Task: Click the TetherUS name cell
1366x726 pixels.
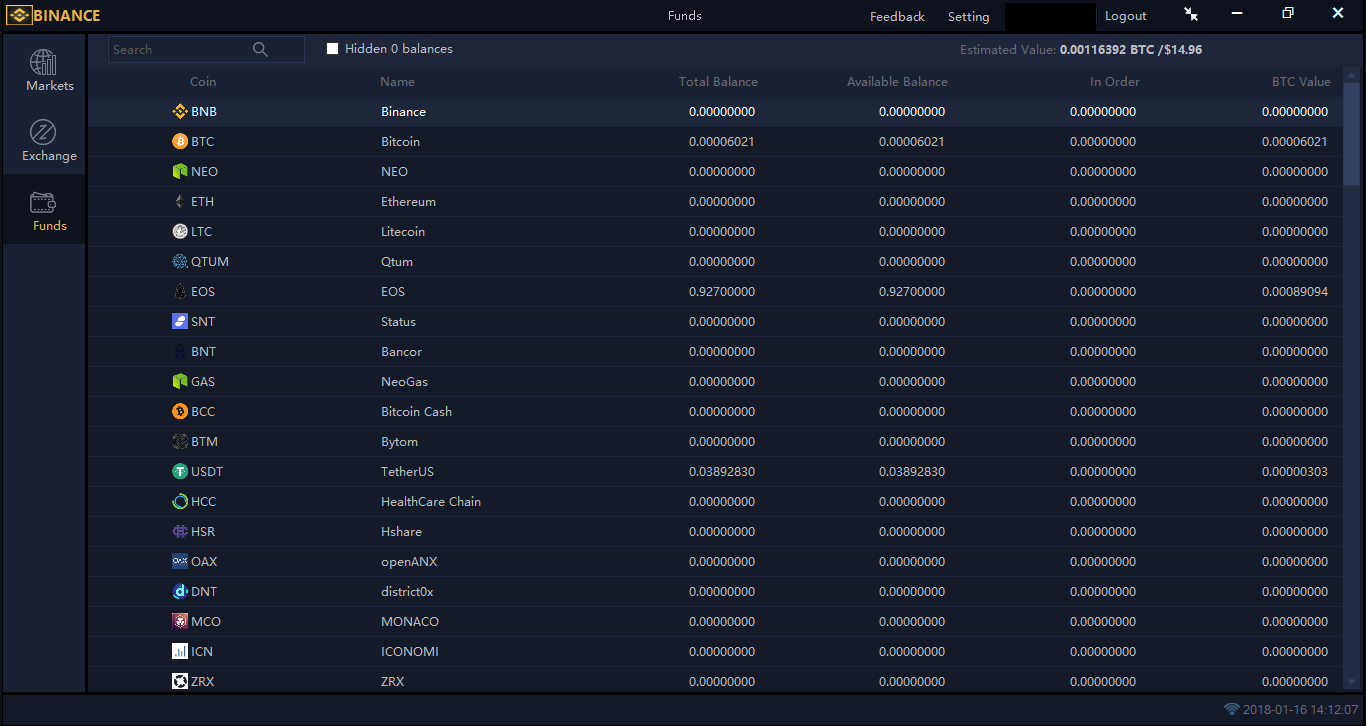Action: (407, 472)
